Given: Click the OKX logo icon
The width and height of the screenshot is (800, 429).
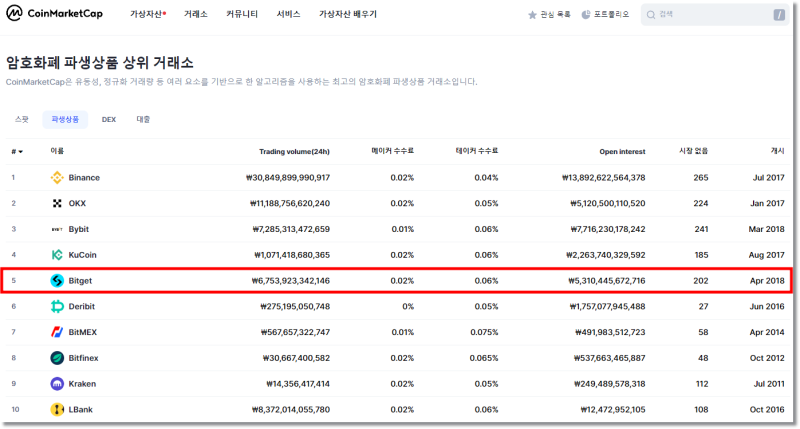Looking at the screenshot, I should 57,203.
